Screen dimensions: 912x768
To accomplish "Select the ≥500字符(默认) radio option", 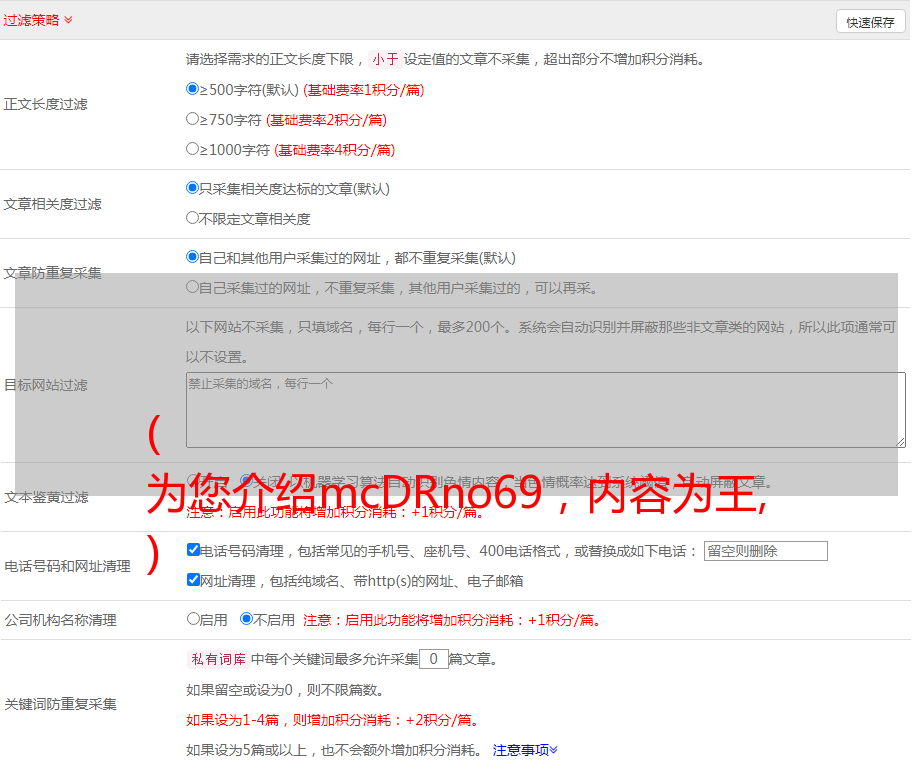I will coord(193,89).
